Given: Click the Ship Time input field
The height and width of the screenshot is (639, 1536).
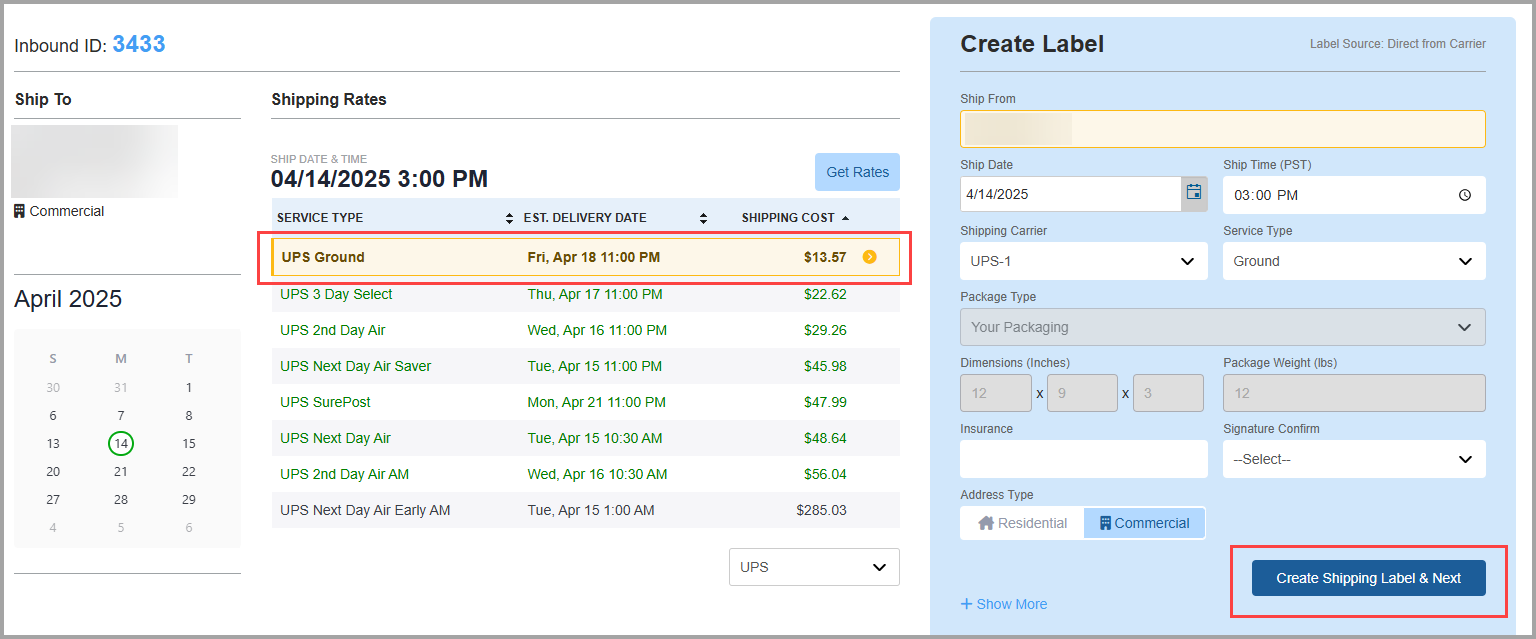Looking at the screenshot, I should 1354,195.
